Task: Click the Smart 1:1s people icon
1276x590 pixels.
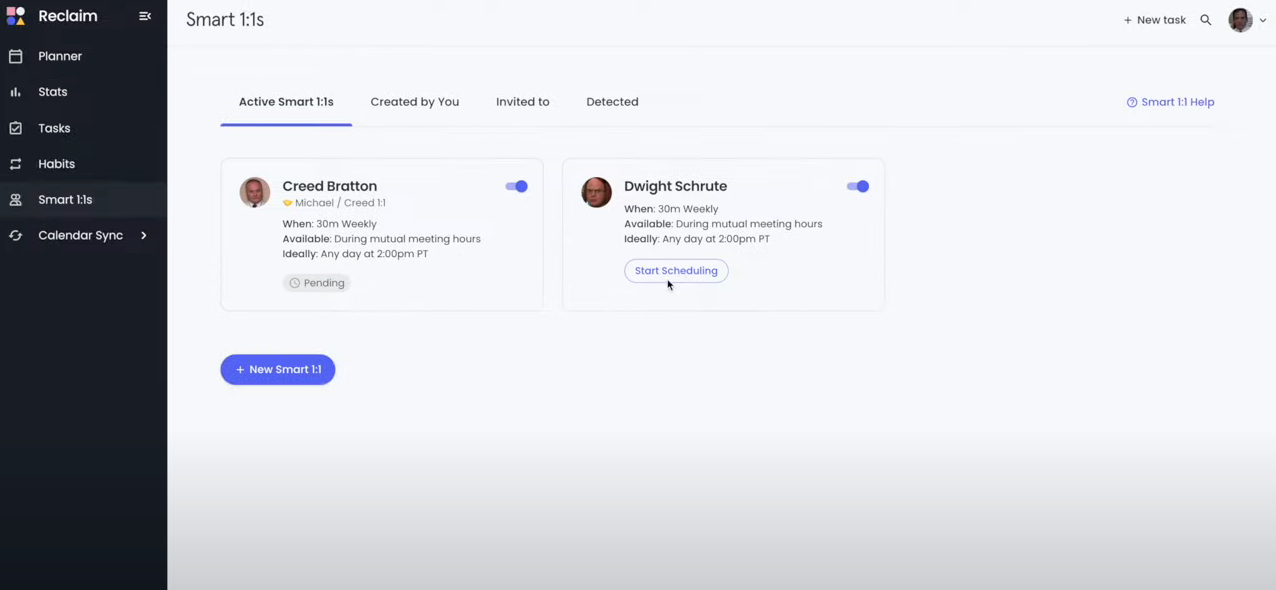Action: [x=15, y=200]
